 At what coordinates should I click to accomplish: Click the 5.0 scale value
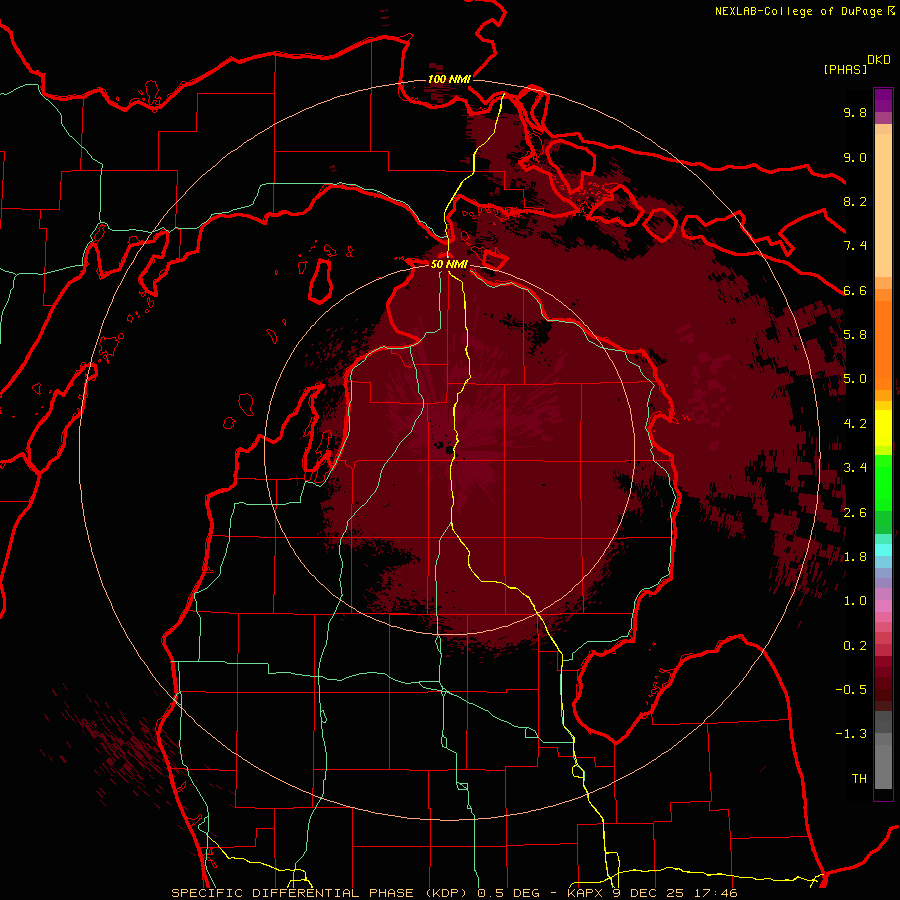[855, 379]
